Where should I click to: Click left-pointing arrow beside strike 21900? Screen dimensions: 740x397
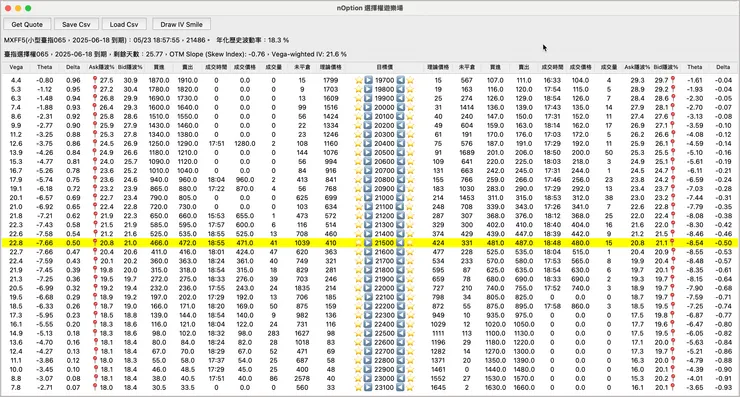tap(400, 279)
